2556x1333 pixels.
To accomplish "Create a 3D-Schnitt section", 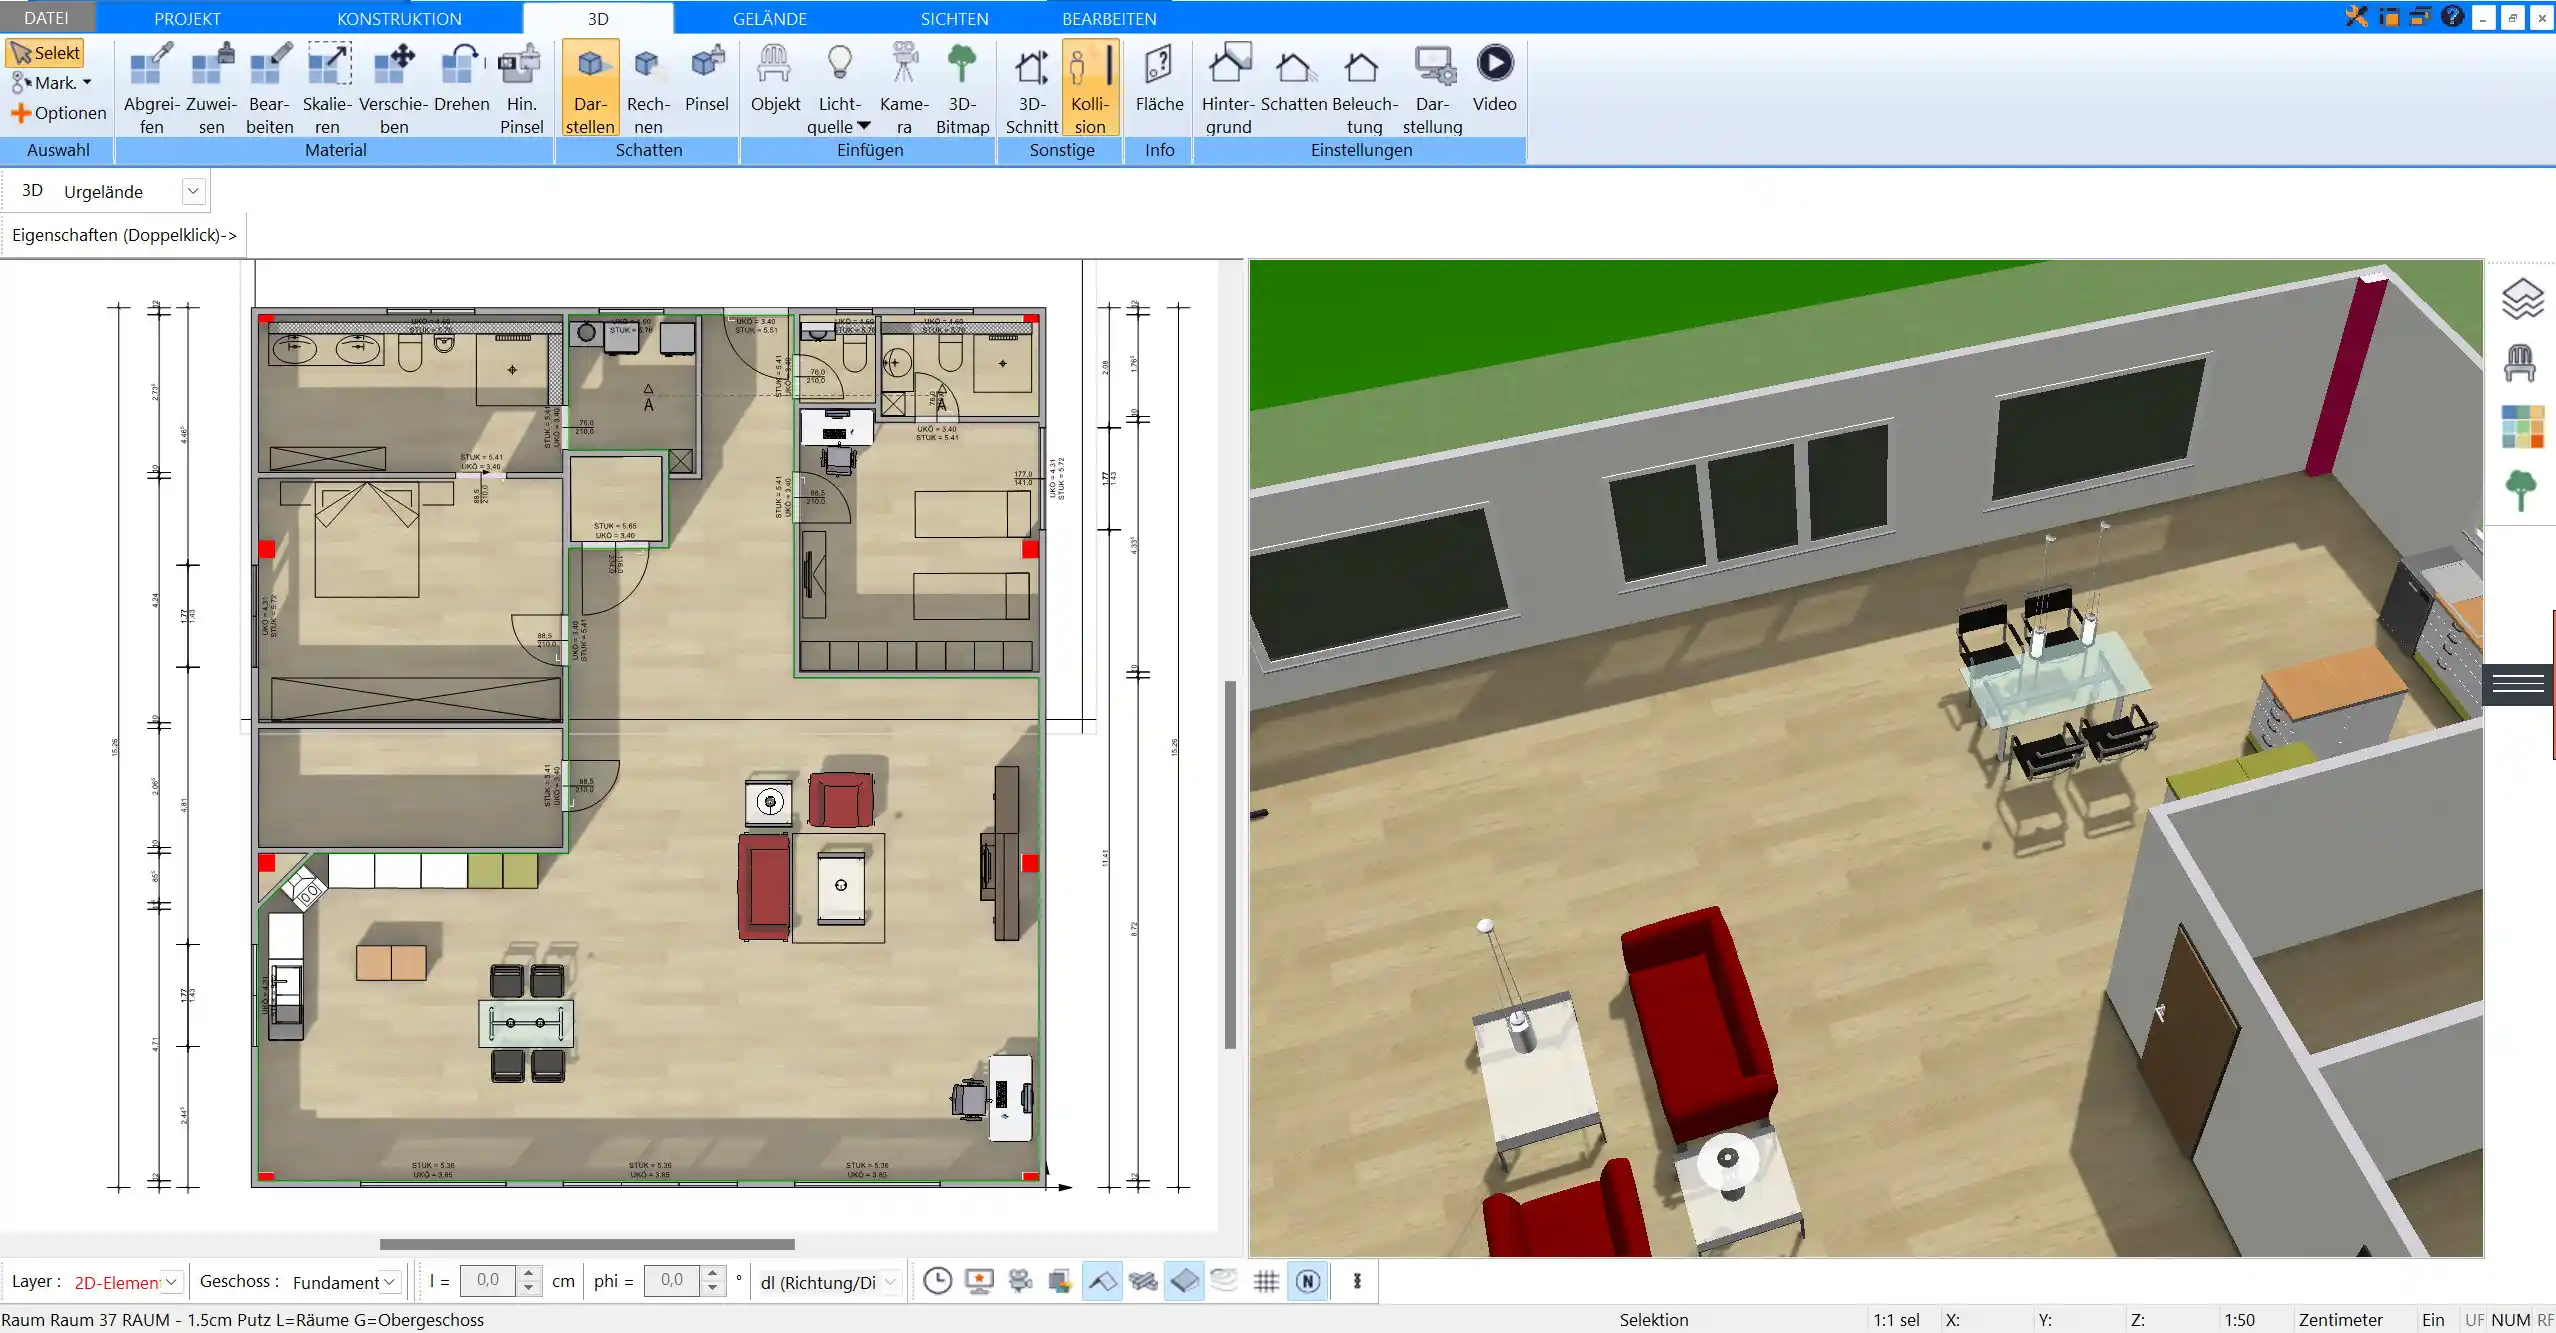I will 1032,88.
